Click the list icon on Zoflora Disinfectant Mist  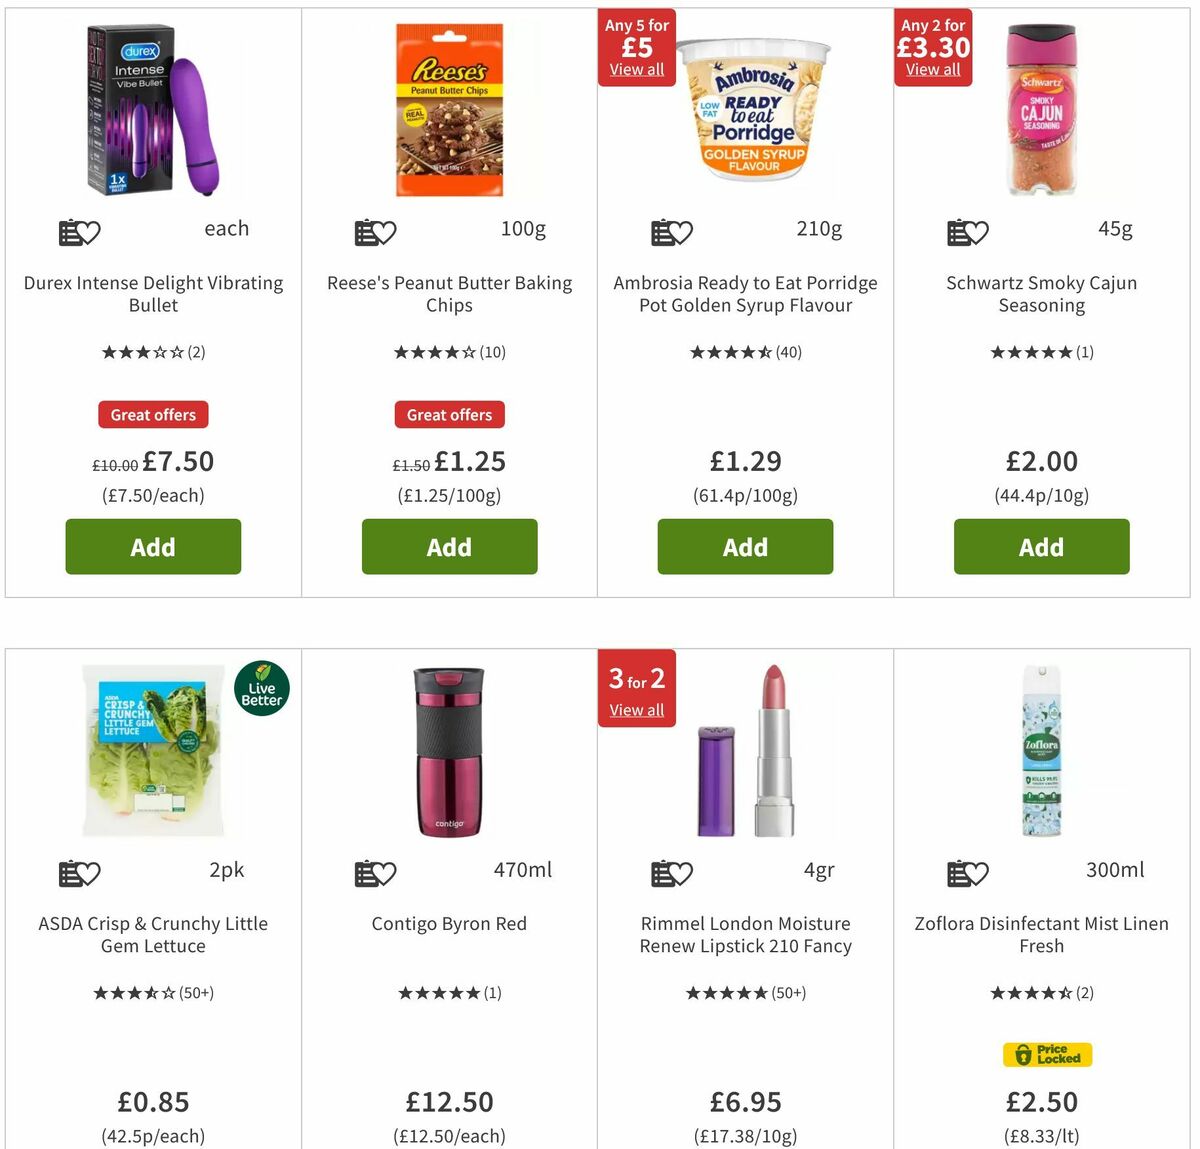(967, 873)
